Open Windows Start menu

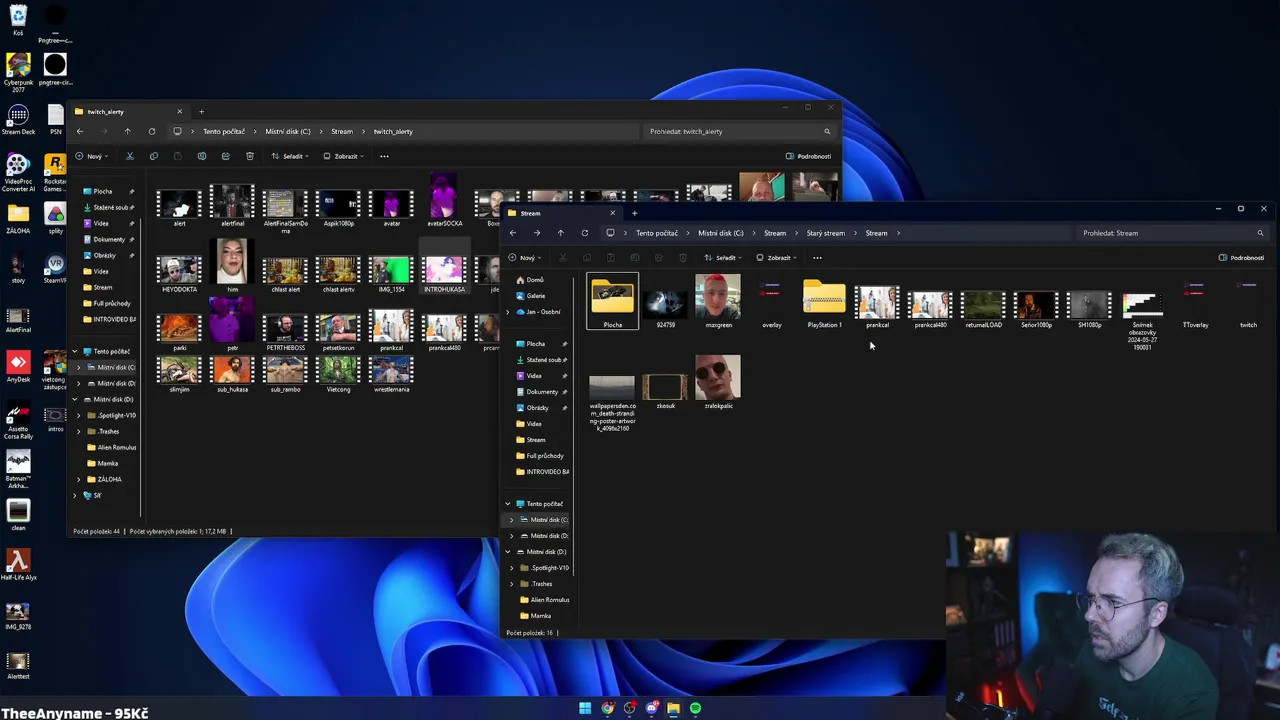coord(585,708)
